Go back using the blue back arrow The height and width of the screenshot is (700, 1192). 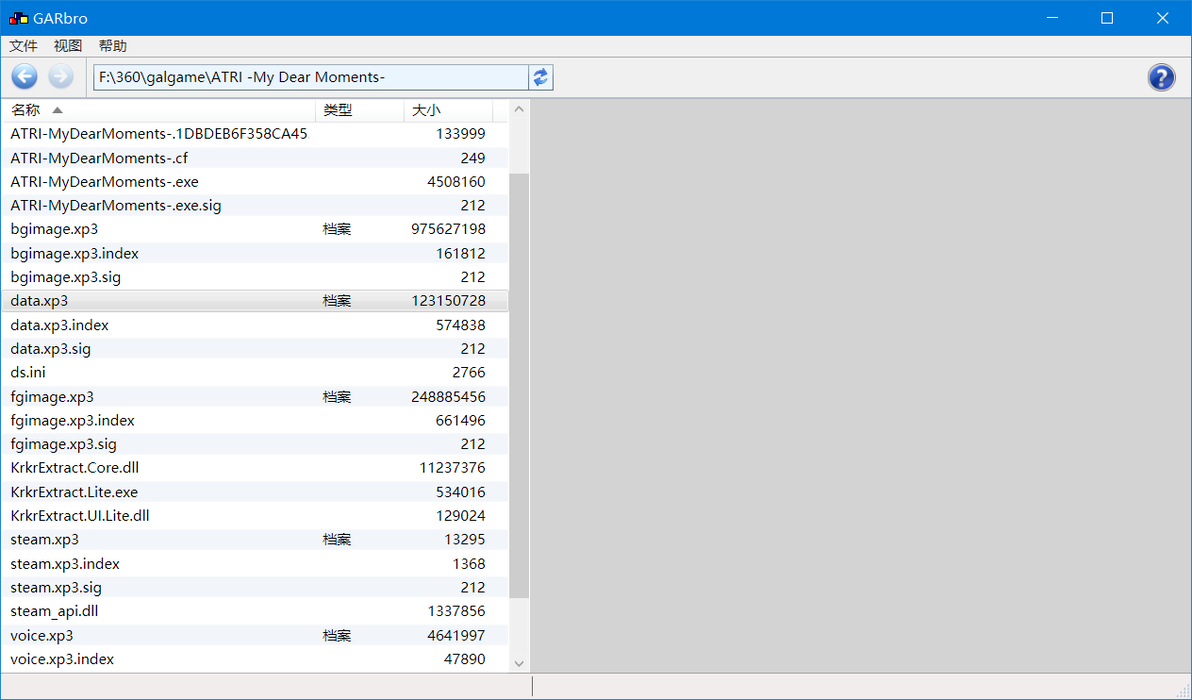click(24, 77)
